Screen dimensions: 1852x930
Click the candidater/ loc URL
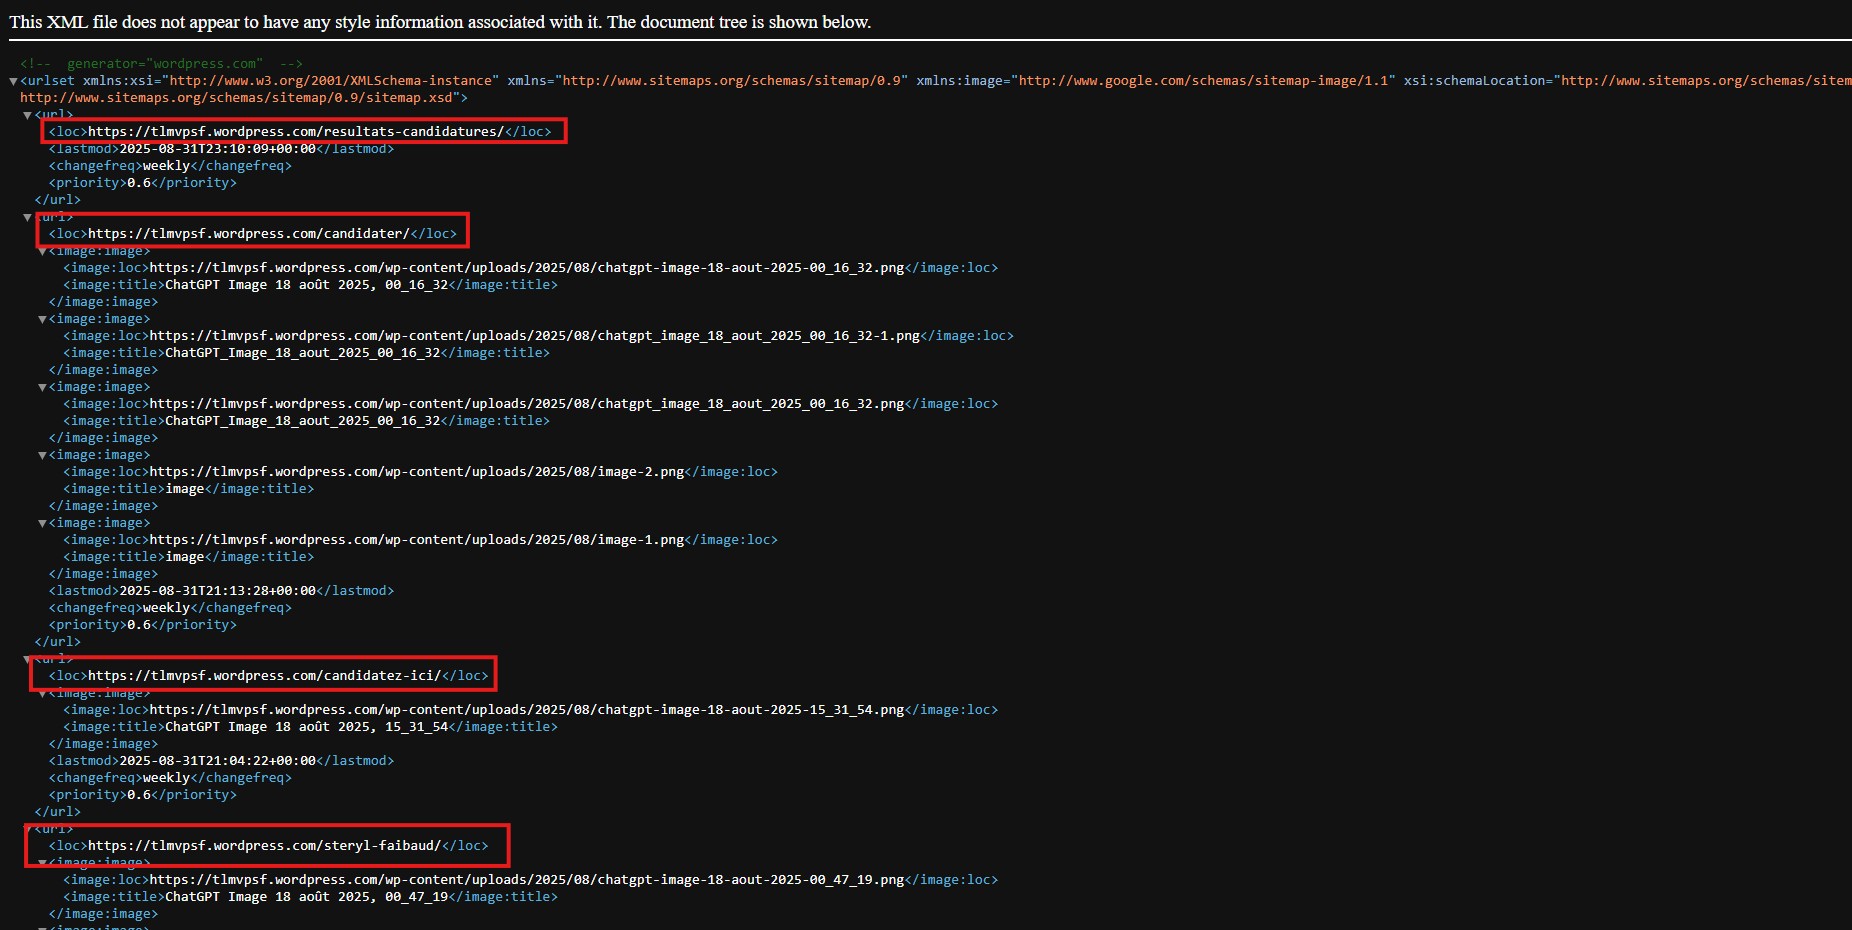[x=248, y=234]
